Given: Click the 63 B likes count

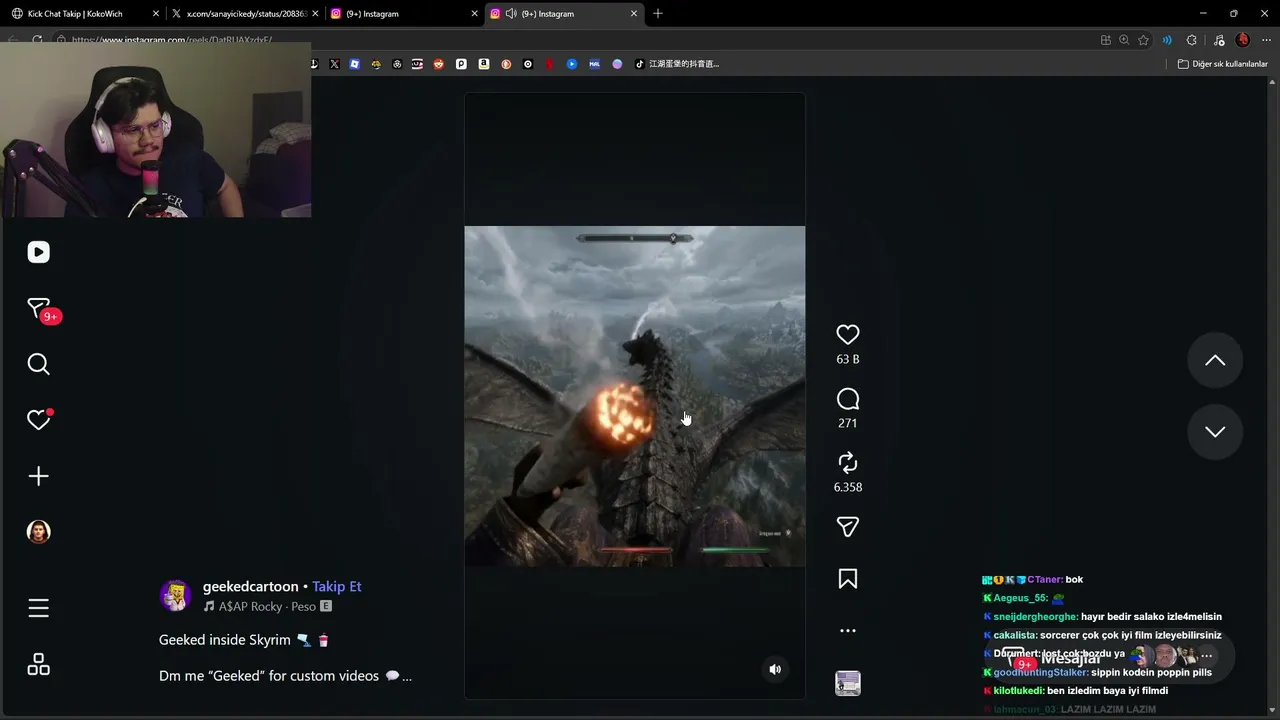Looking at the screenshot, I should point(848,359).
